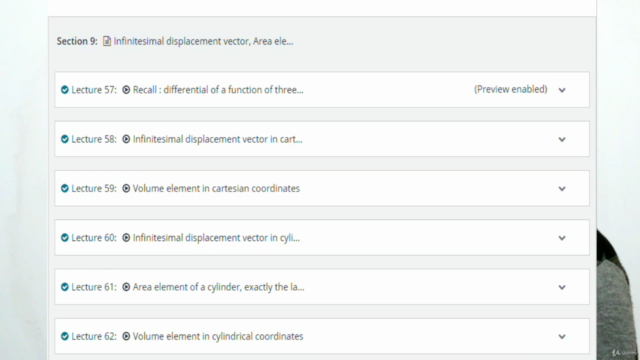Select the Lecture 60 row title
Image resolution: width=640 pixels, height=360 pixels.
click(216, 238)
